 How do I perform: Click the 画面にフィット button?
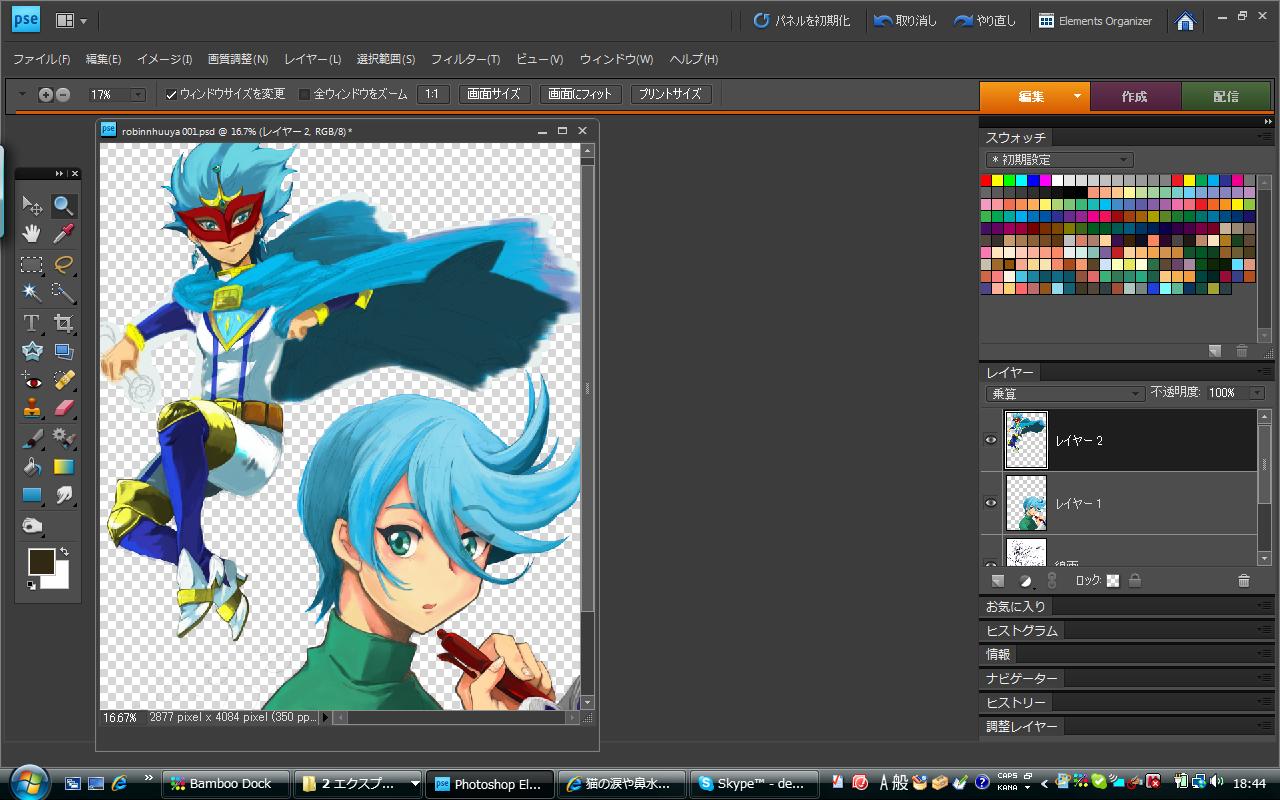581,94
